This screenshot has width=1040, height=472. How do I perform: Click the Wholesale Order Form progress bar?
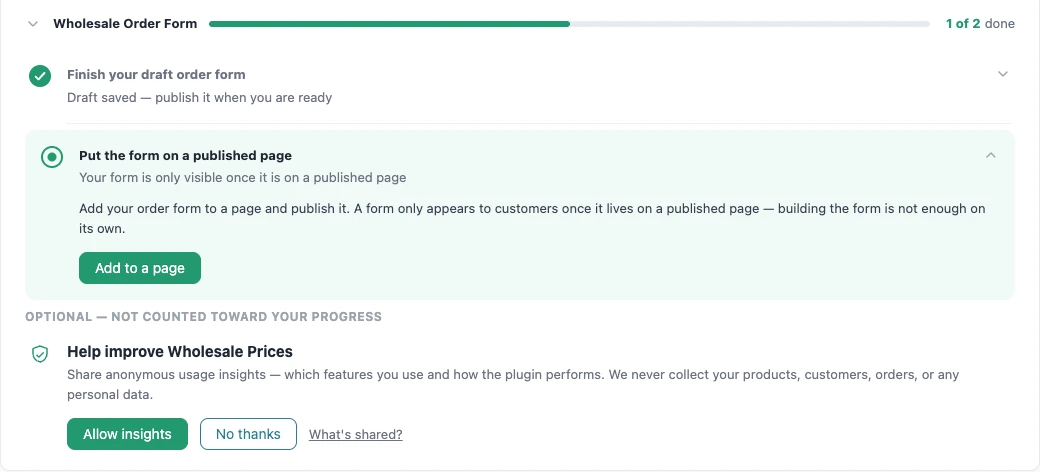coord(569,24)
